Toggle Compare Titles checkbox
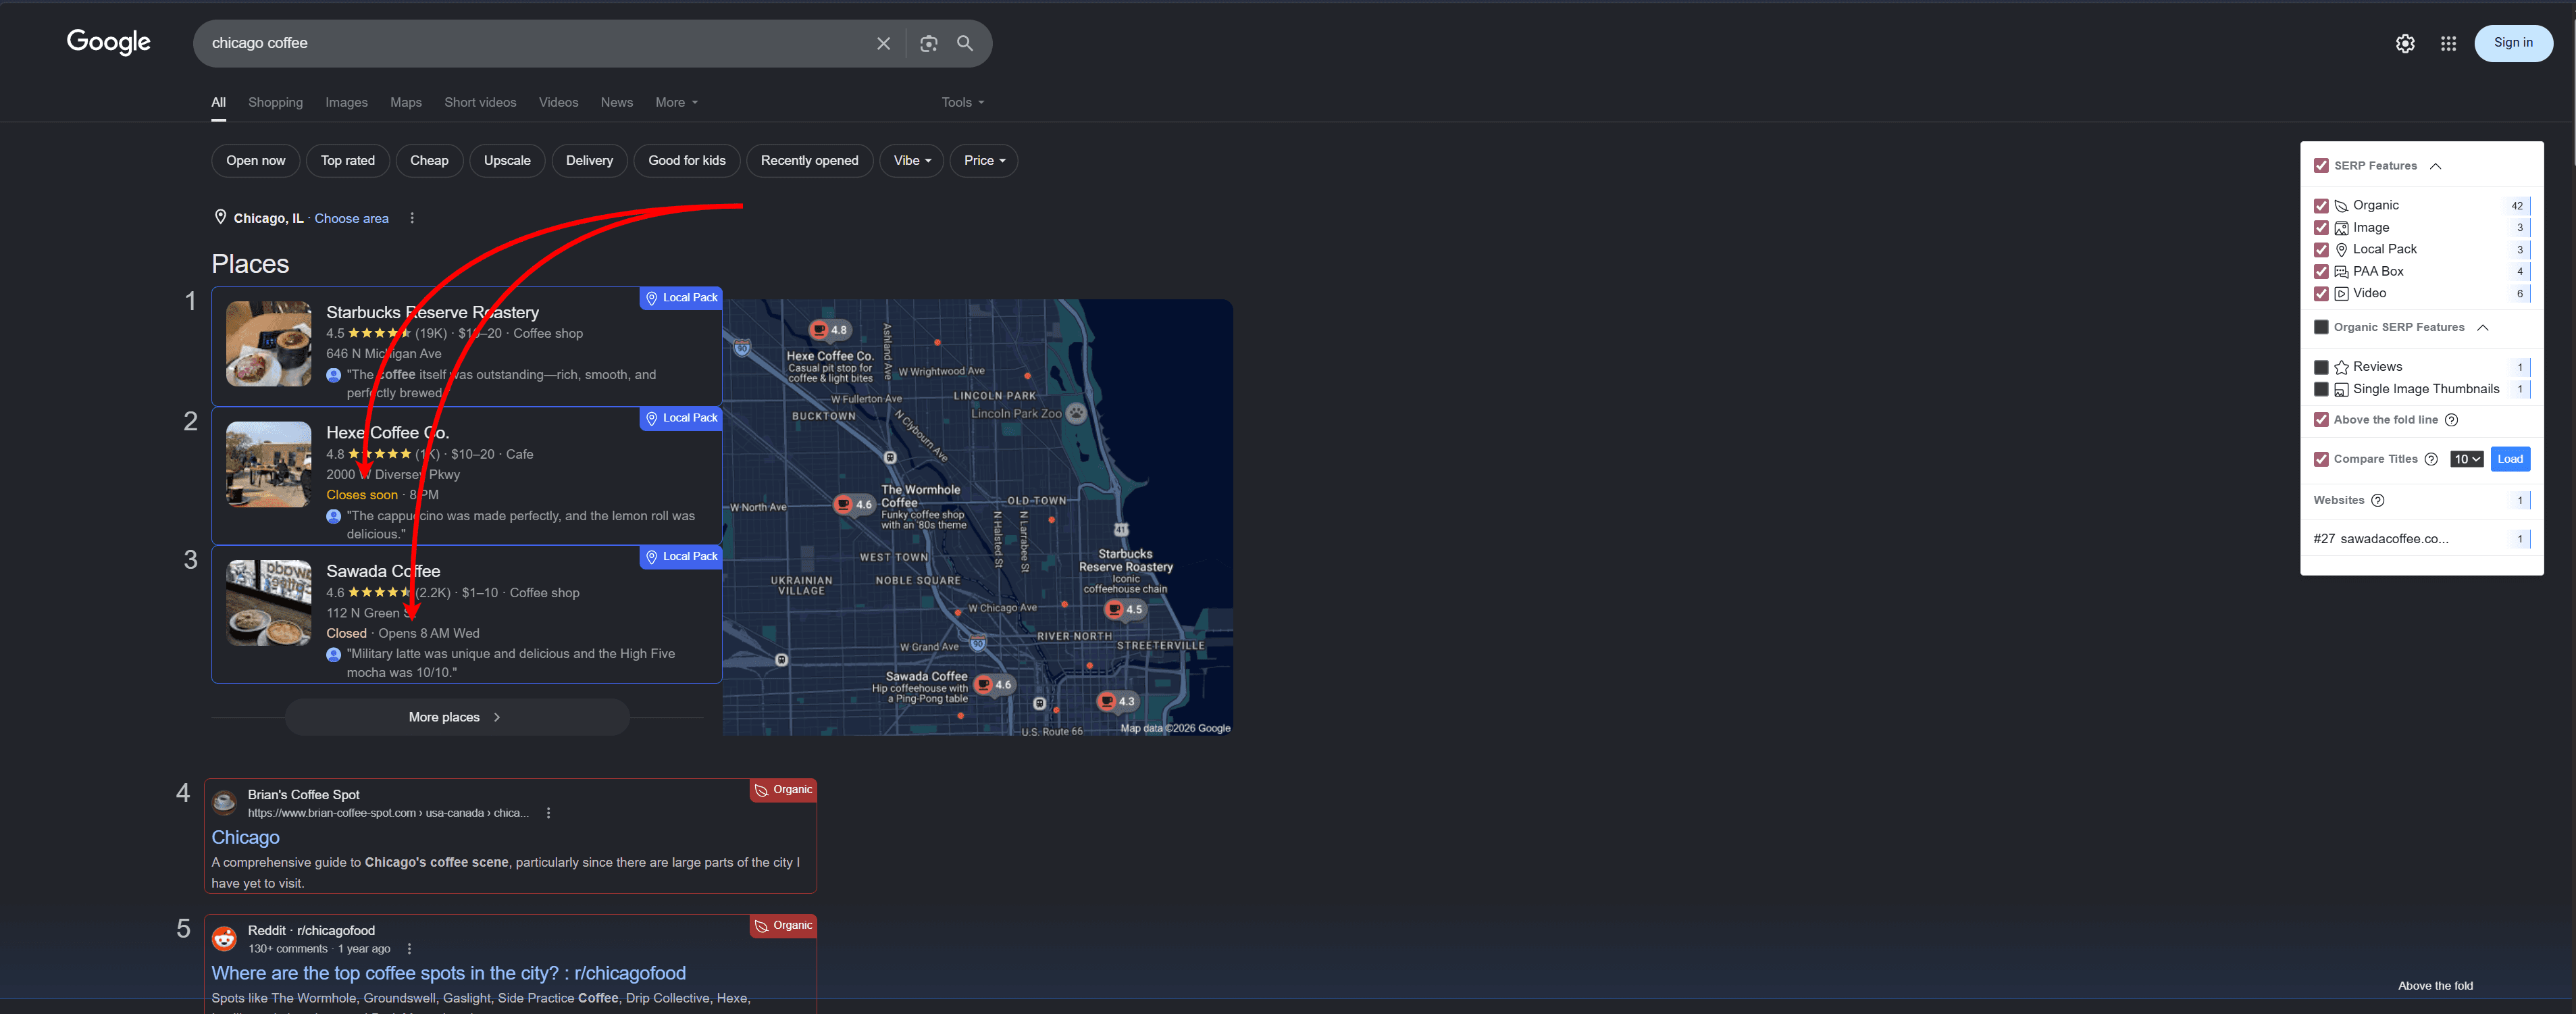 [2321, 459]
